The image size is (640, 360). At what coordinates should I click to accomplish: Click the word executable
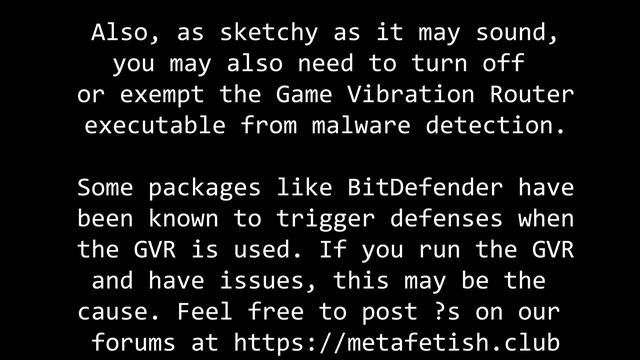click(x=155, y=125)
